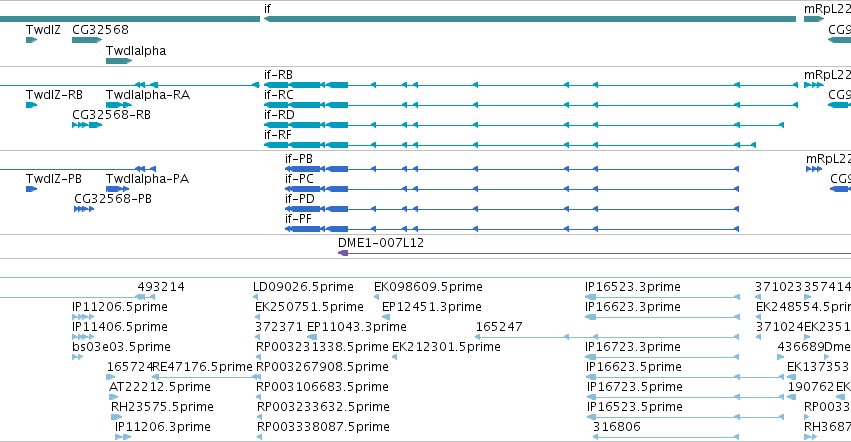
Task: Select the TwdlZ-PB protein feature
Action: 31,189
